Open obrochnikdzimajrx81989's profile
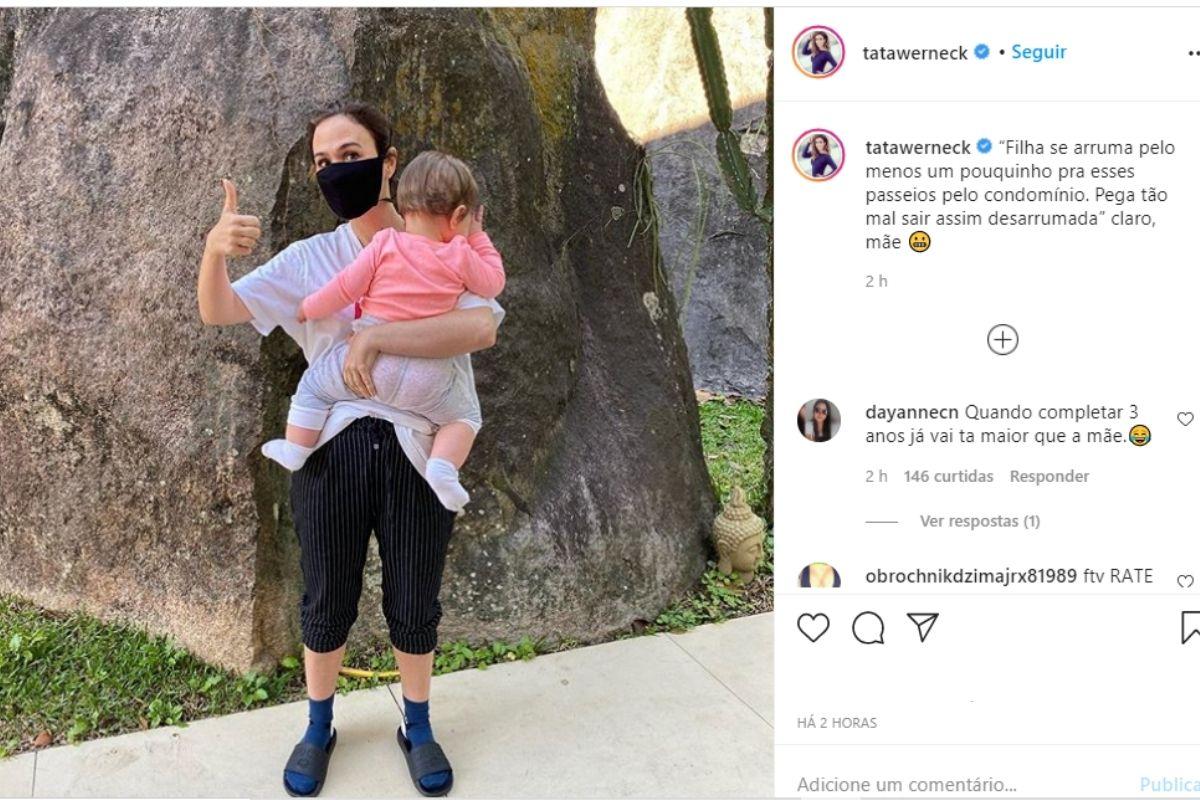The width and height of the screenshot is (1200, 800). coord(970,576)
